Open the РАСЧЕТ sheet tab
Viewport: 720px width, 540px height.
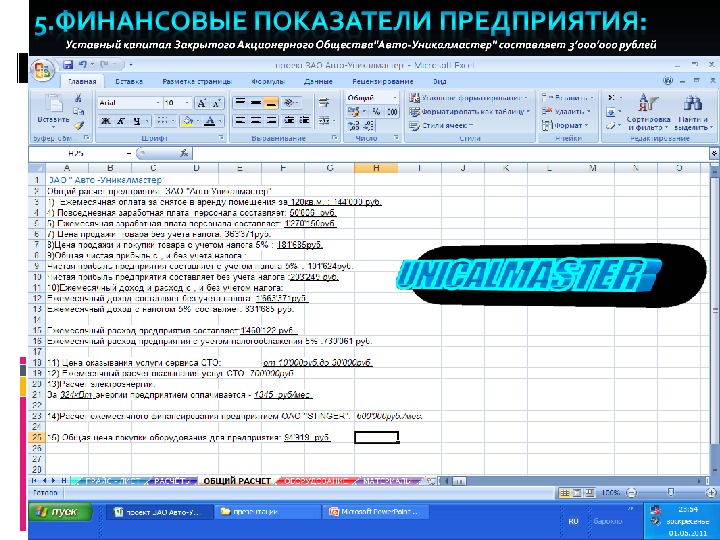pyautogui.click(x=170, y=481)
